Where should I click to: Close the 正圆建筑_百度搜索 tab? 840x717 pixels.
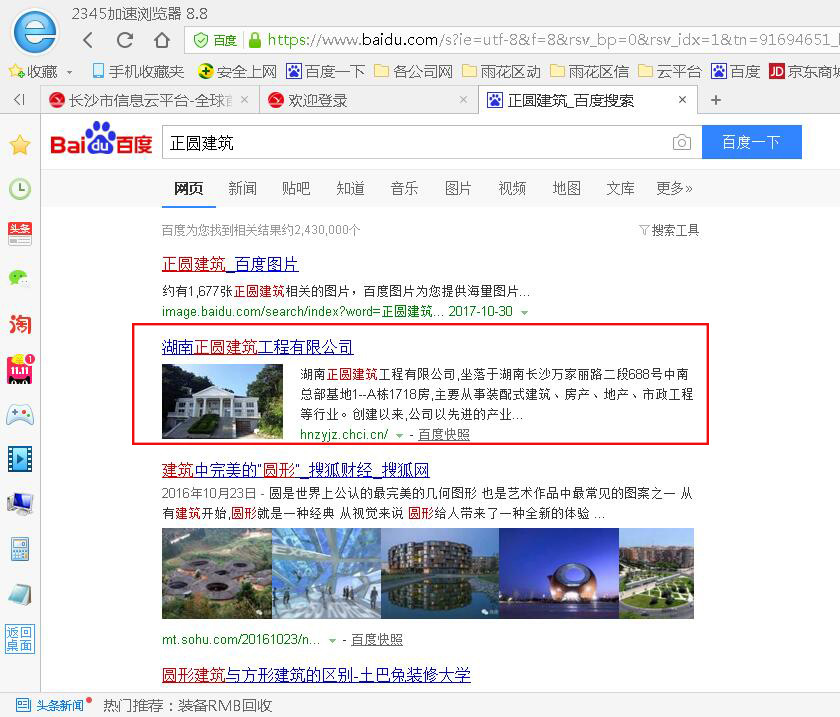click(682, 100)
